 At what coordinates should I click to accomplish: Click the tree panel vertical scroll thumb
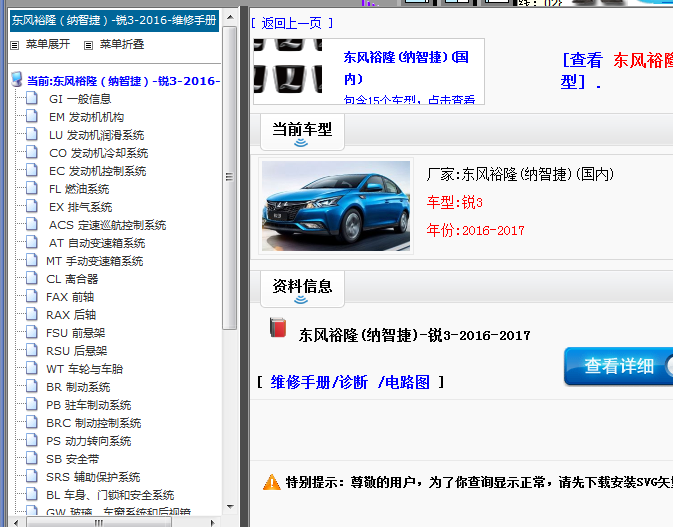coord(230,178)
